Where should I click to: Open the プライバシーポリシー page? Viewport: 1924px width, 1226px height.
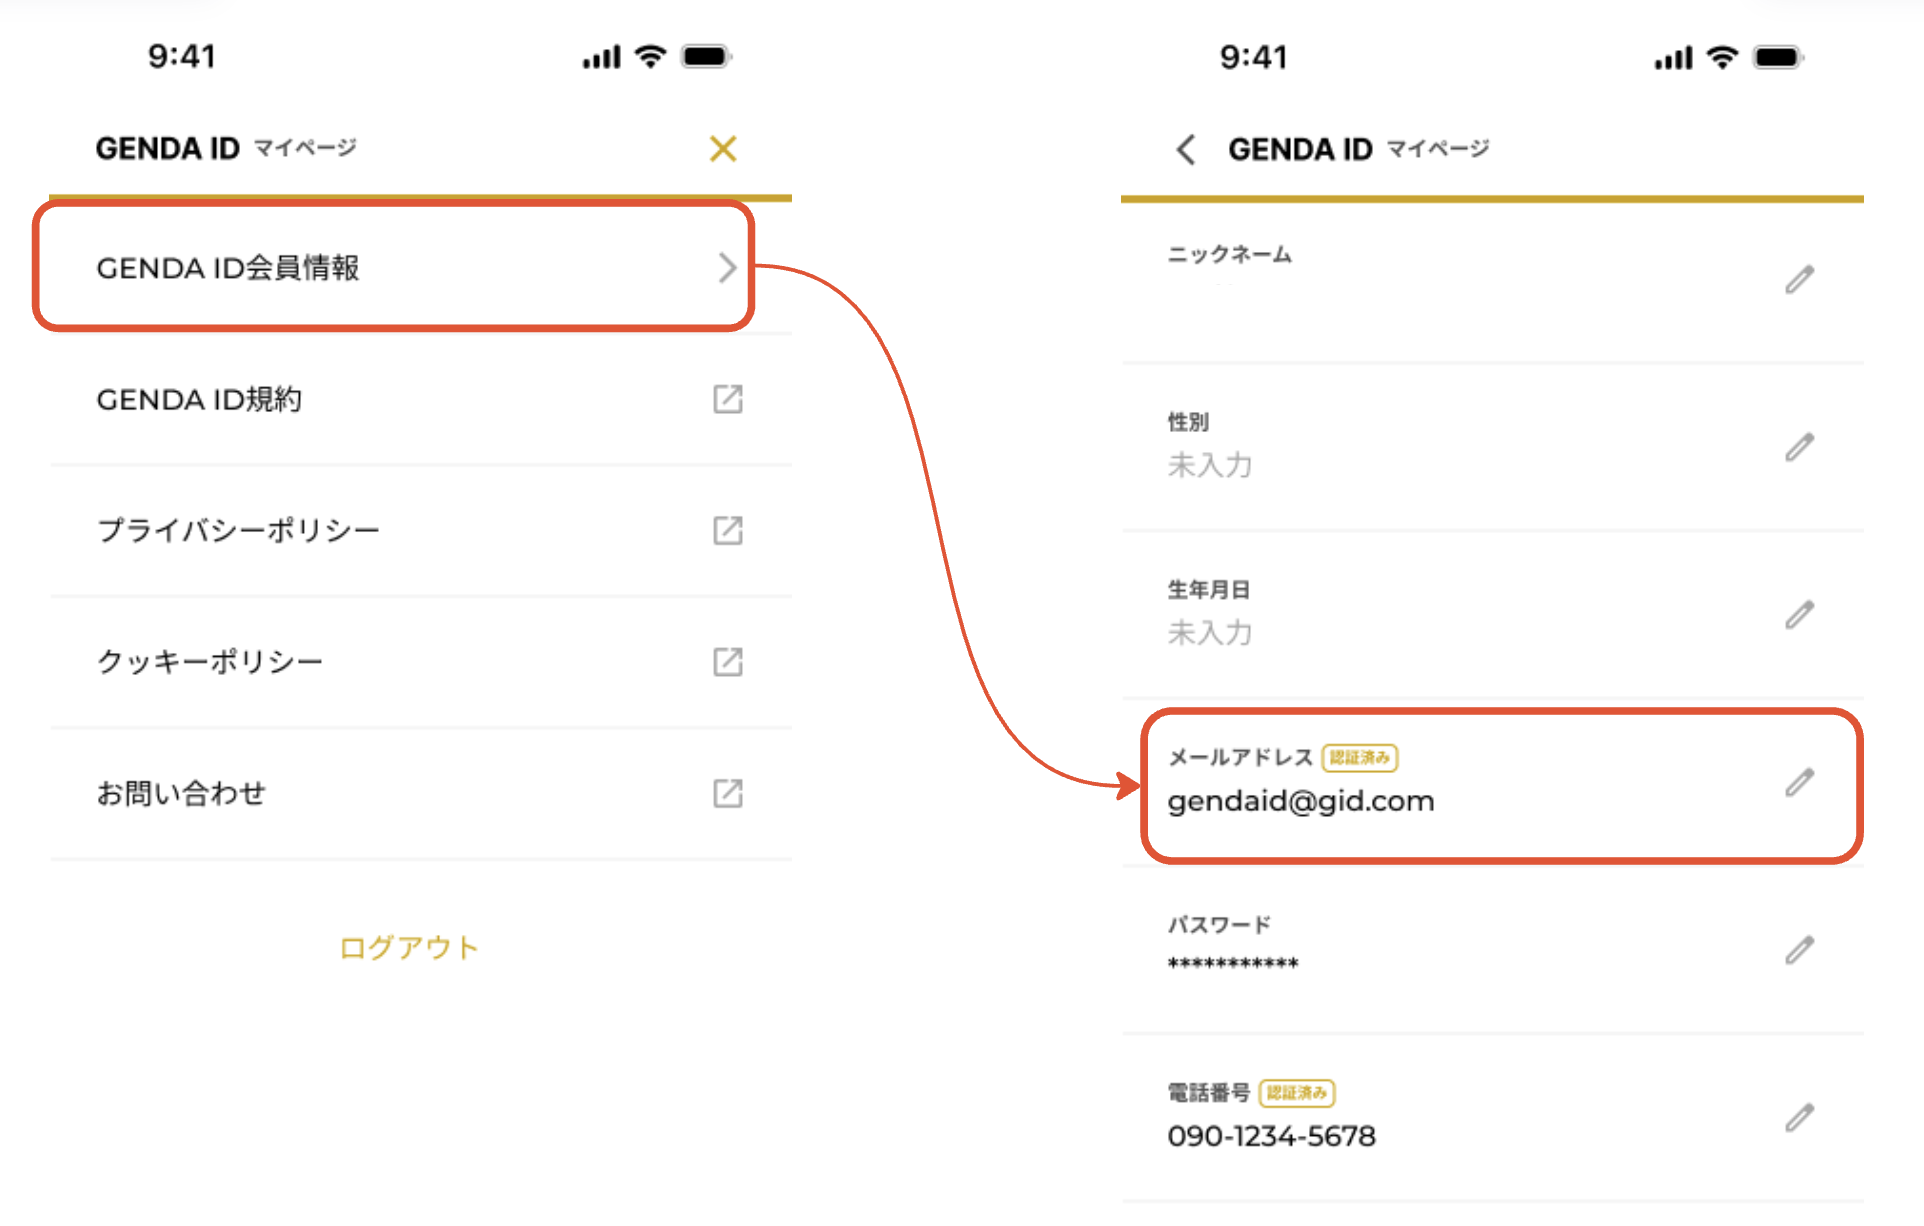[x=238, y=531]
